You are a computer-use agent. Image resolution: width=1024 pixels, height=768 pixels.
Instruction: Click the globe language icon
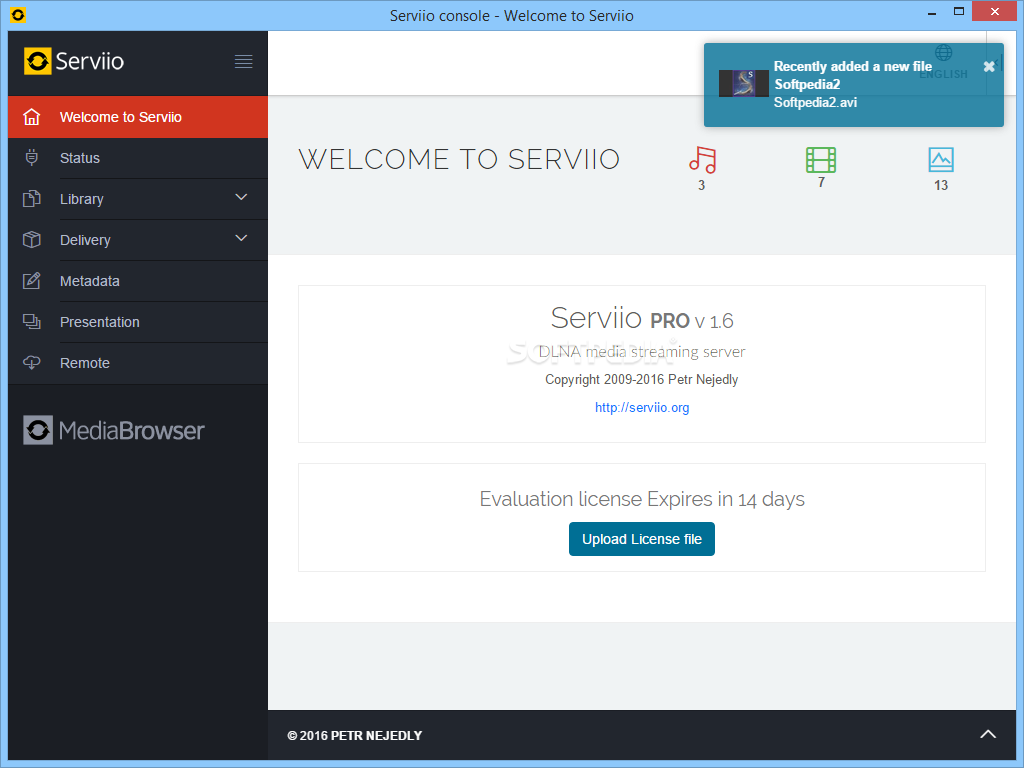tap(943, 53)
